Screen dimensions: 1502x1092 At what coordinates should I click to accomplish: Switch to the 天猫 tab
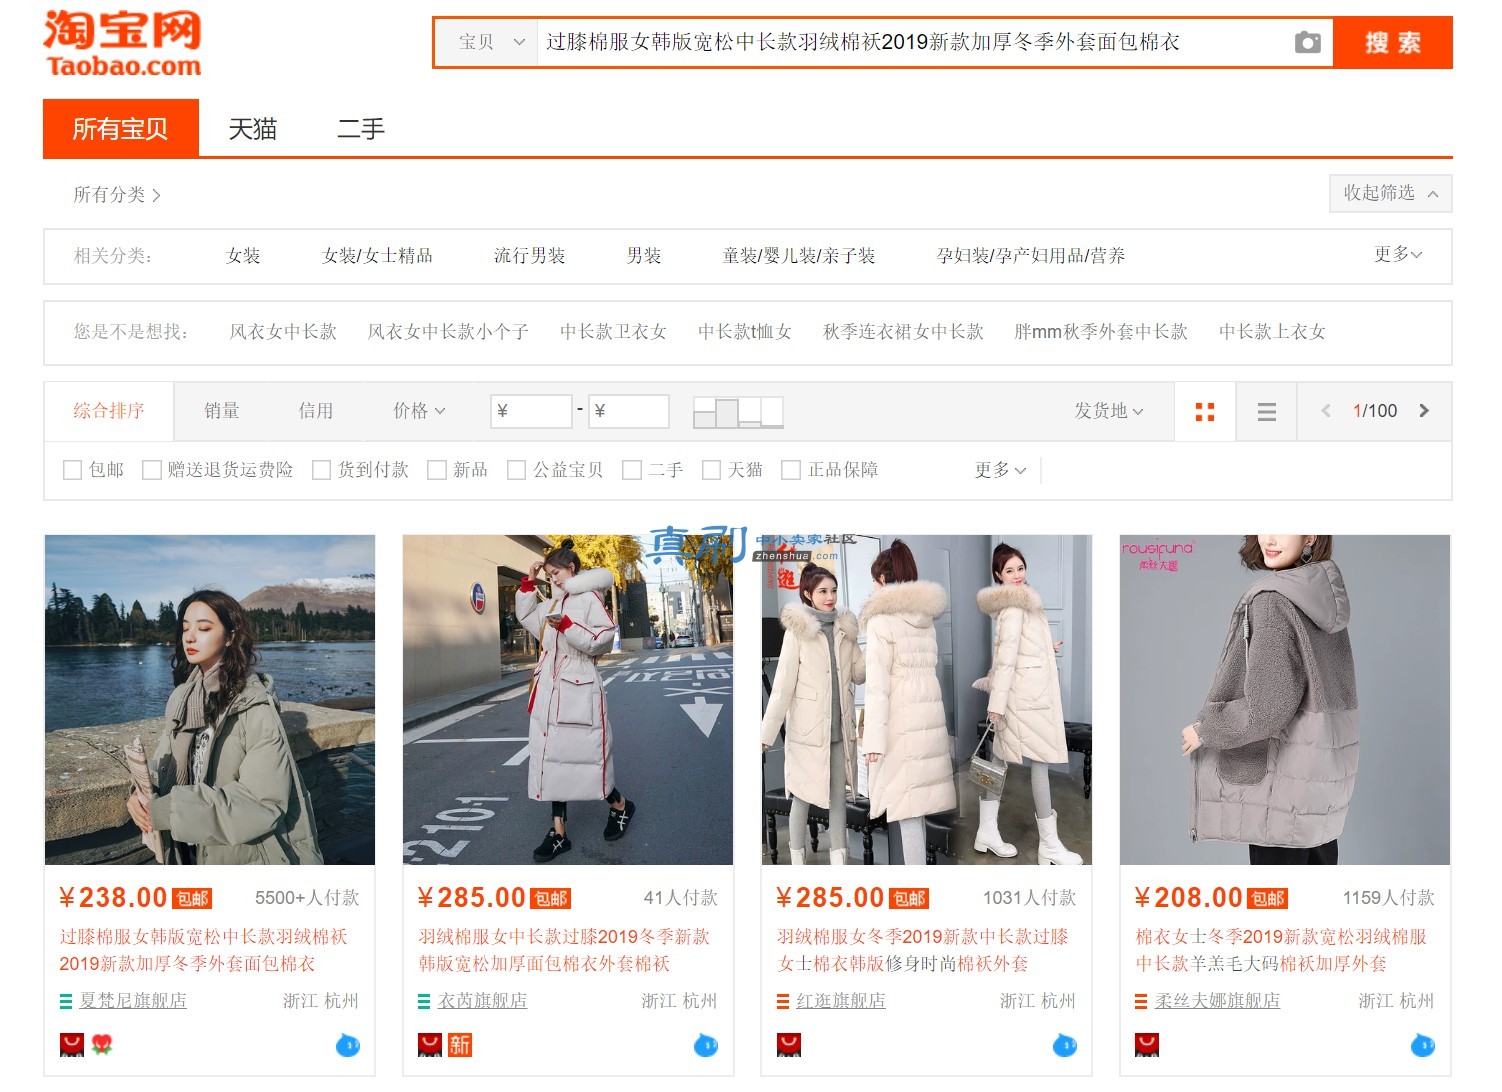252,129
